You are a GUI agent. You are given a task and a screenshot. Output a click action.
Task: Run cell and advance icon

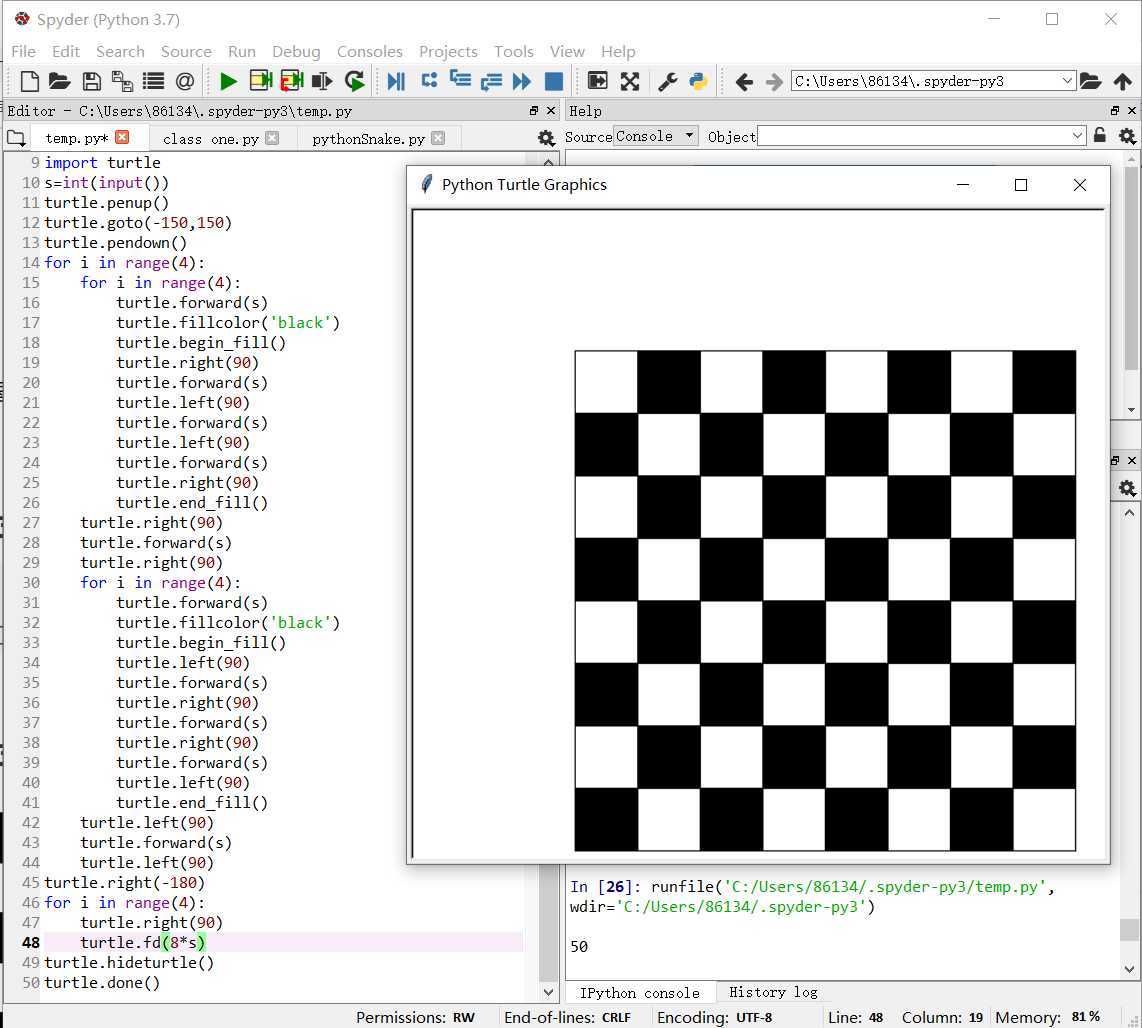(x=291, y=80)
